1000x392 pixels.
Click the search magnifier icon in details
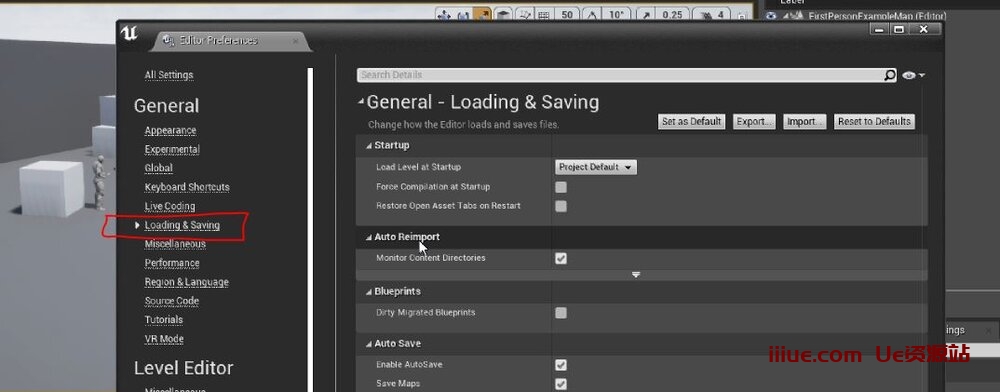pos(890,75)
